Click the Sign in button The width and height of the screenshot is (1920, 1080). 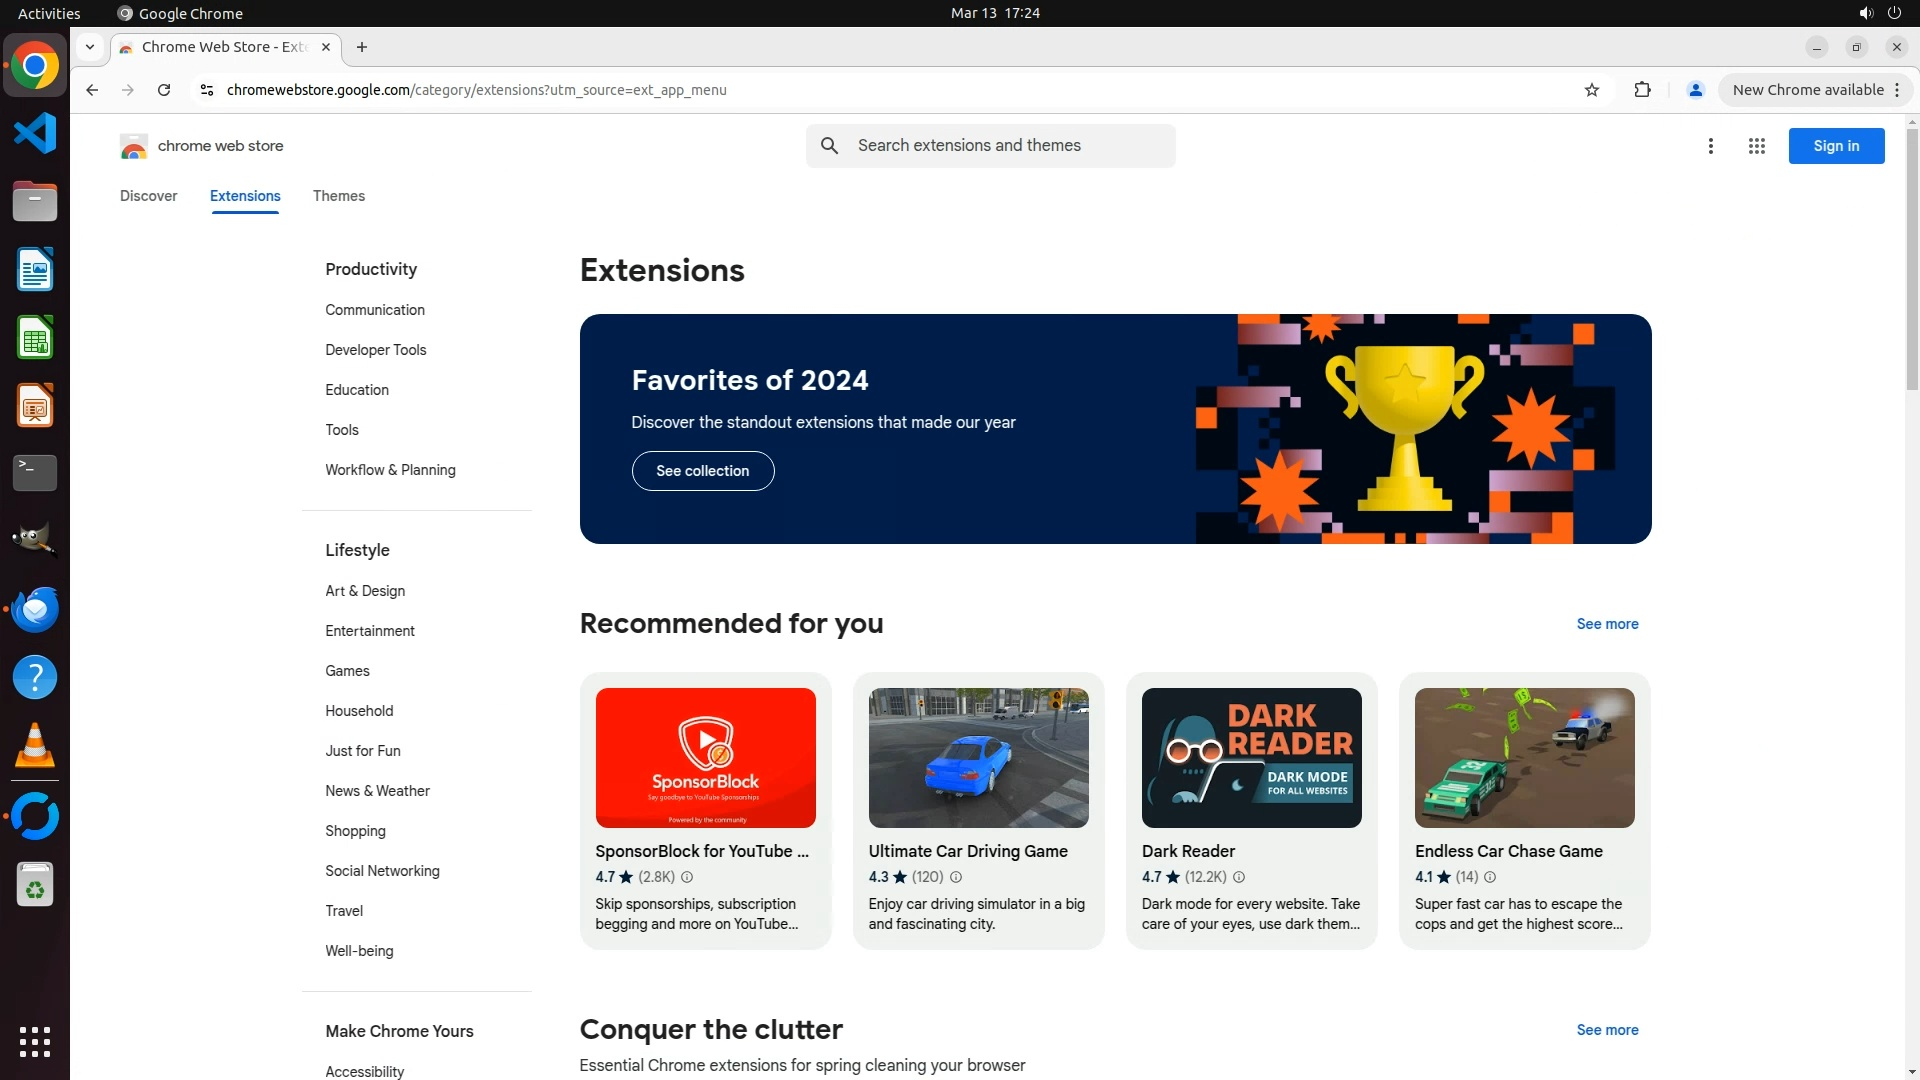point(1836,146)
